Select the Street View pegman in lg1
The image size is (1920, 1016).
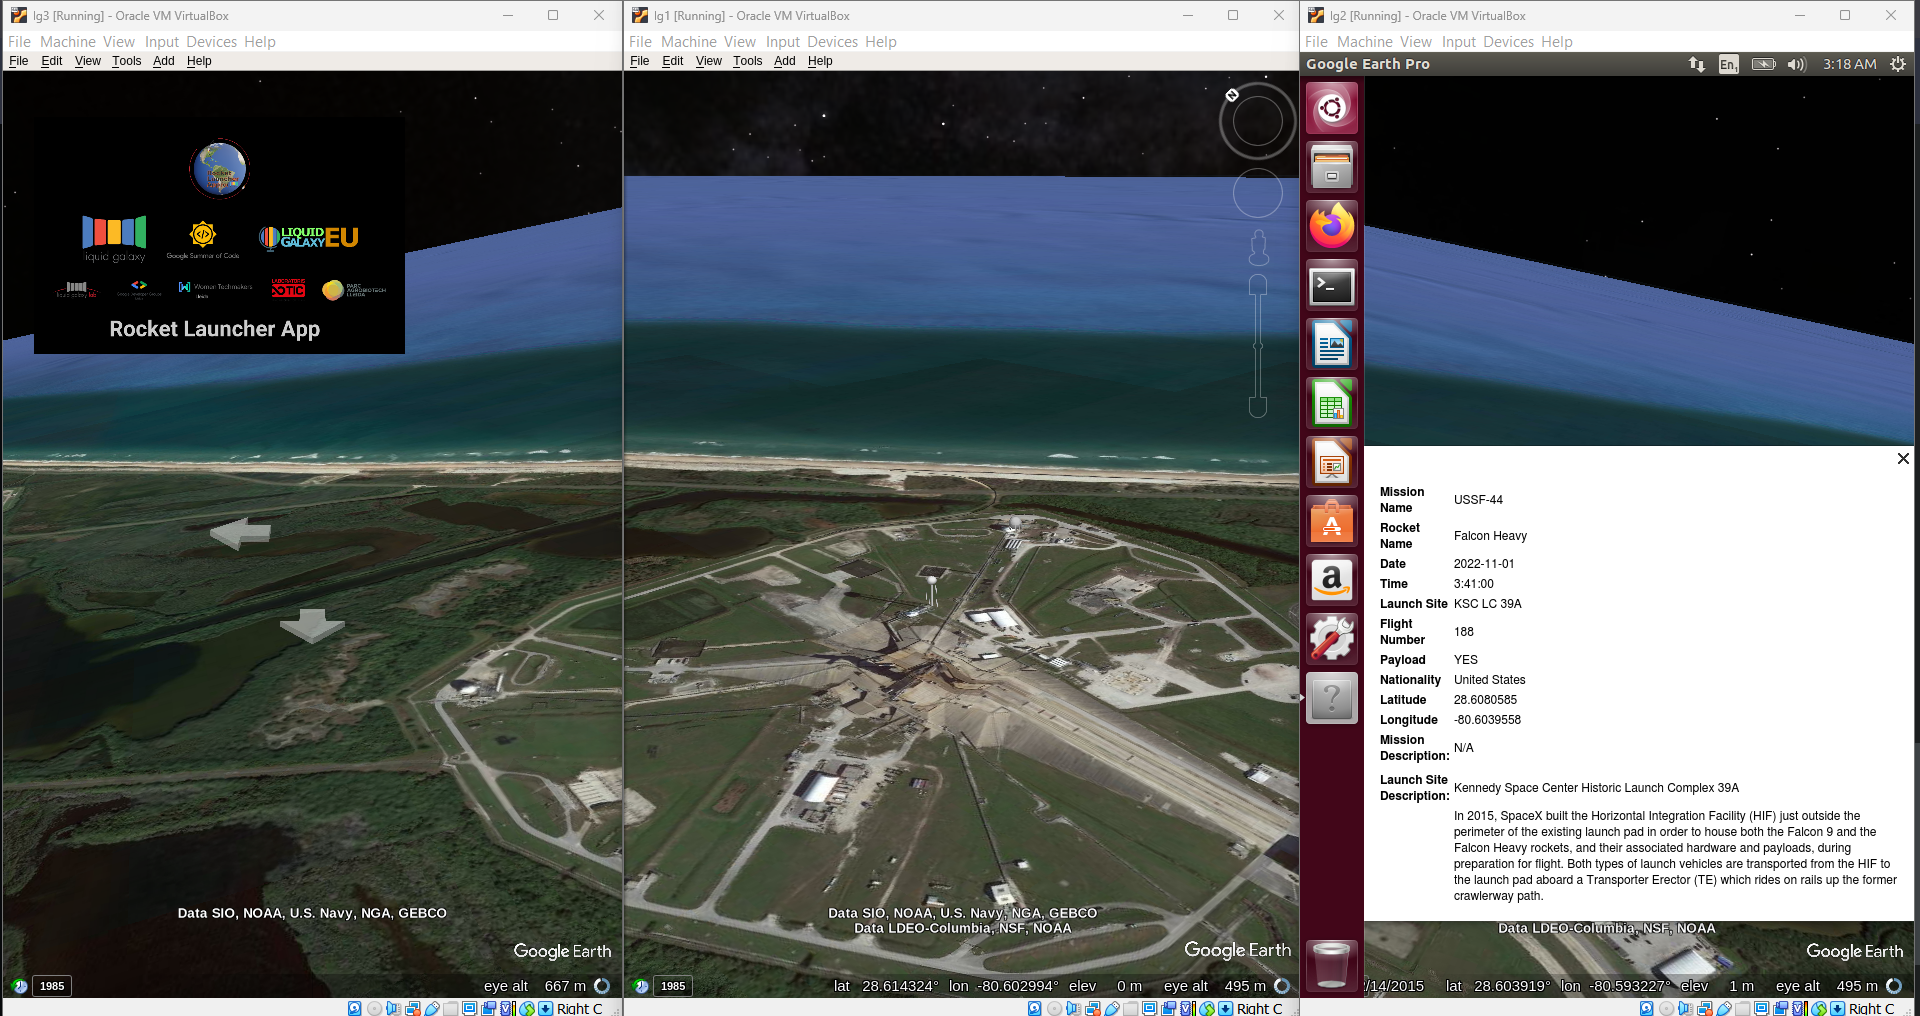pos(1259,248)
